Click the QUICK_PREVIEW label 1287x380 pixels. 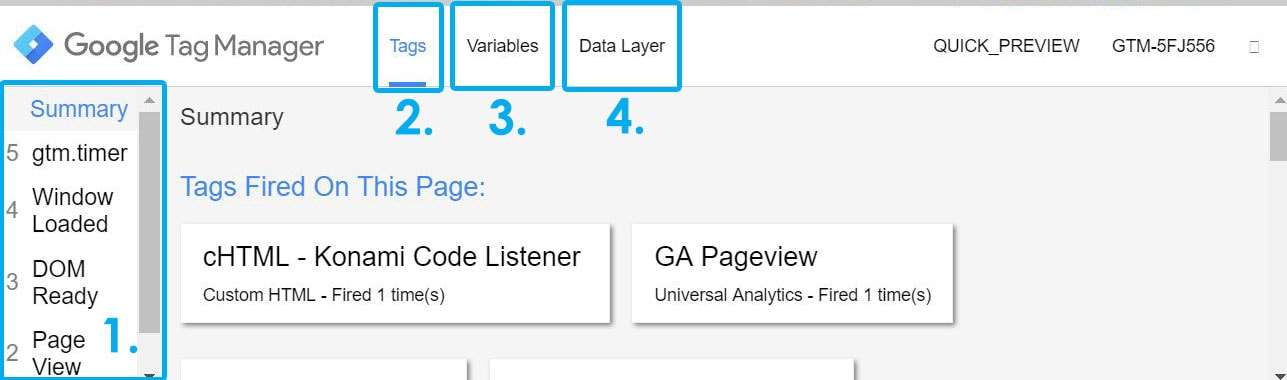(x=1006, y=46)
